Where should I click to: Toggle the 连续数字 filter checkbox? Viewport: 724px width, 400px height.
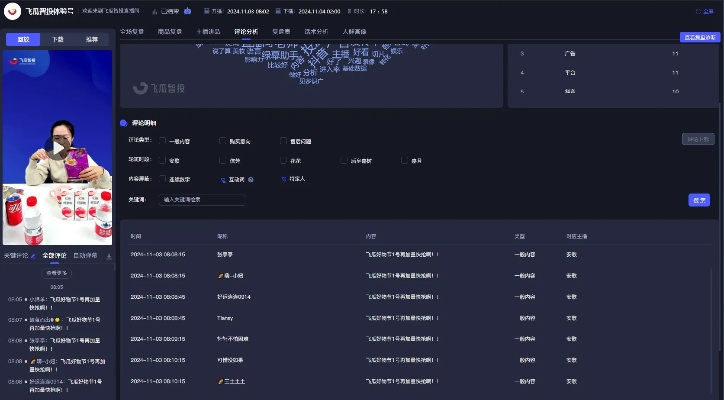pos(163,179)
